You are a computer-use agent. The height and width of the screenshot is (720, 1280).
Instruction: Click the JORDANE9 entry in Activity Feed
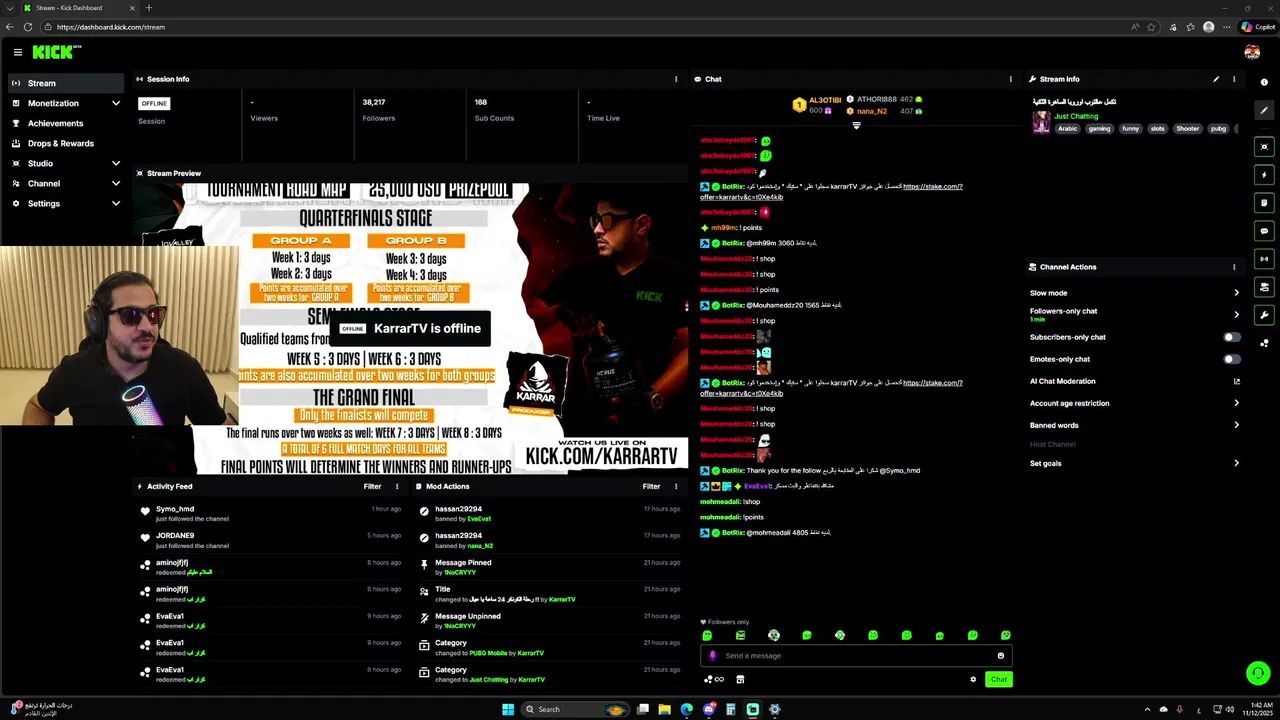[270, 540]
